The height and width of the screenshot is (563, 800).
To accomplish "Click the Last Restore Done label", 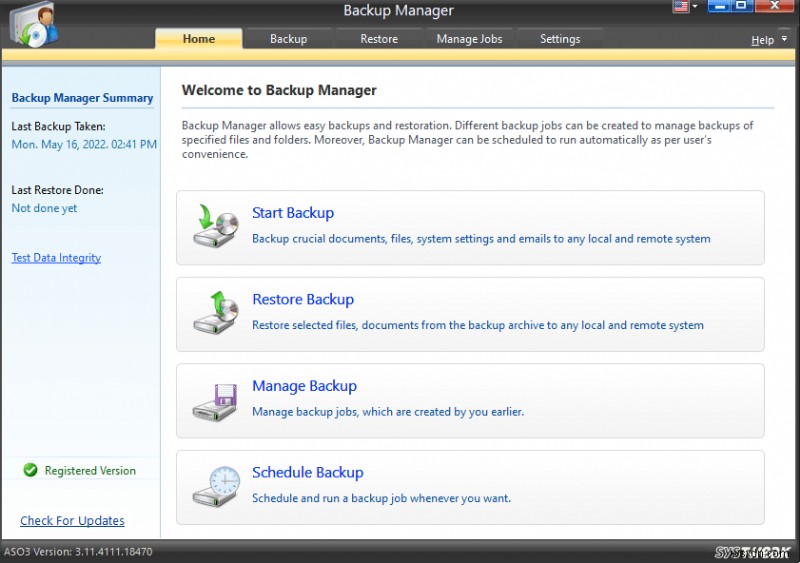I will pyautogui.click(x=57, y=190).
